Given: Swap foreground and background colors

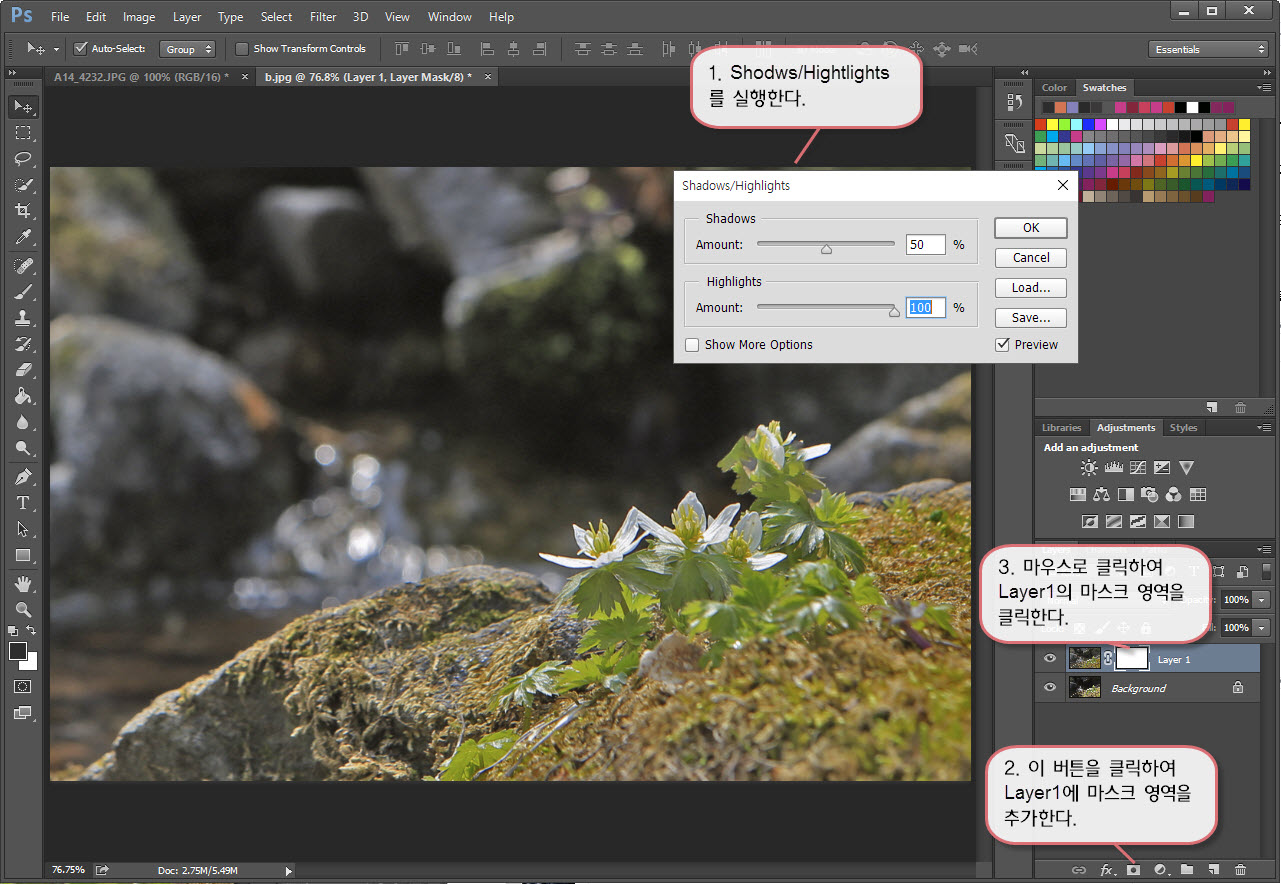Looking at the screenshot, I should (32, 631).
